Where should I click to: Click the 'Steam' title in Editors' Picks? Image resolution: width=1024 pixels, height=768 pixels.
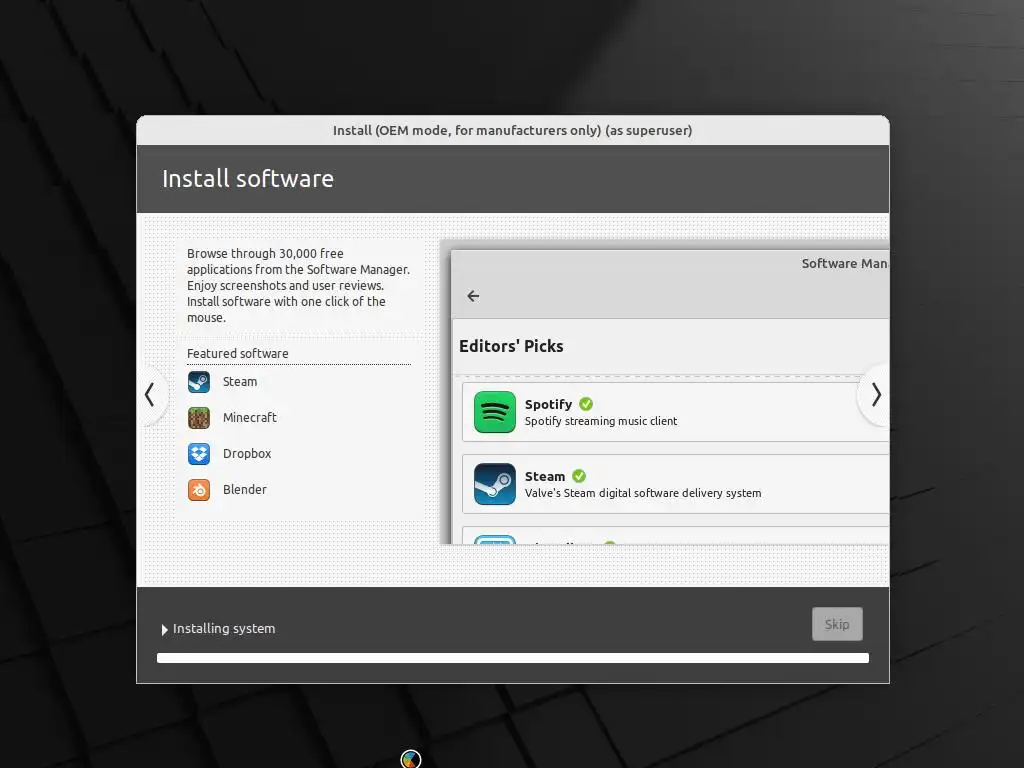coord(545,476)
